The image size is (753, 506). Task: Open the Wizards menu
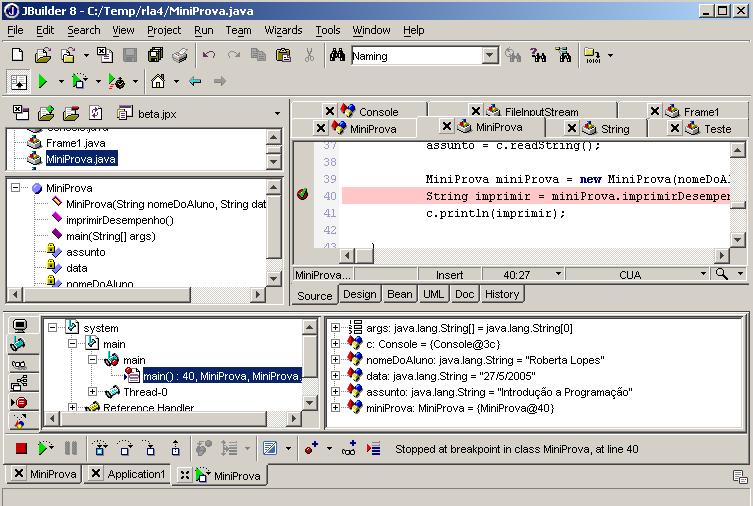coord(283,30)
